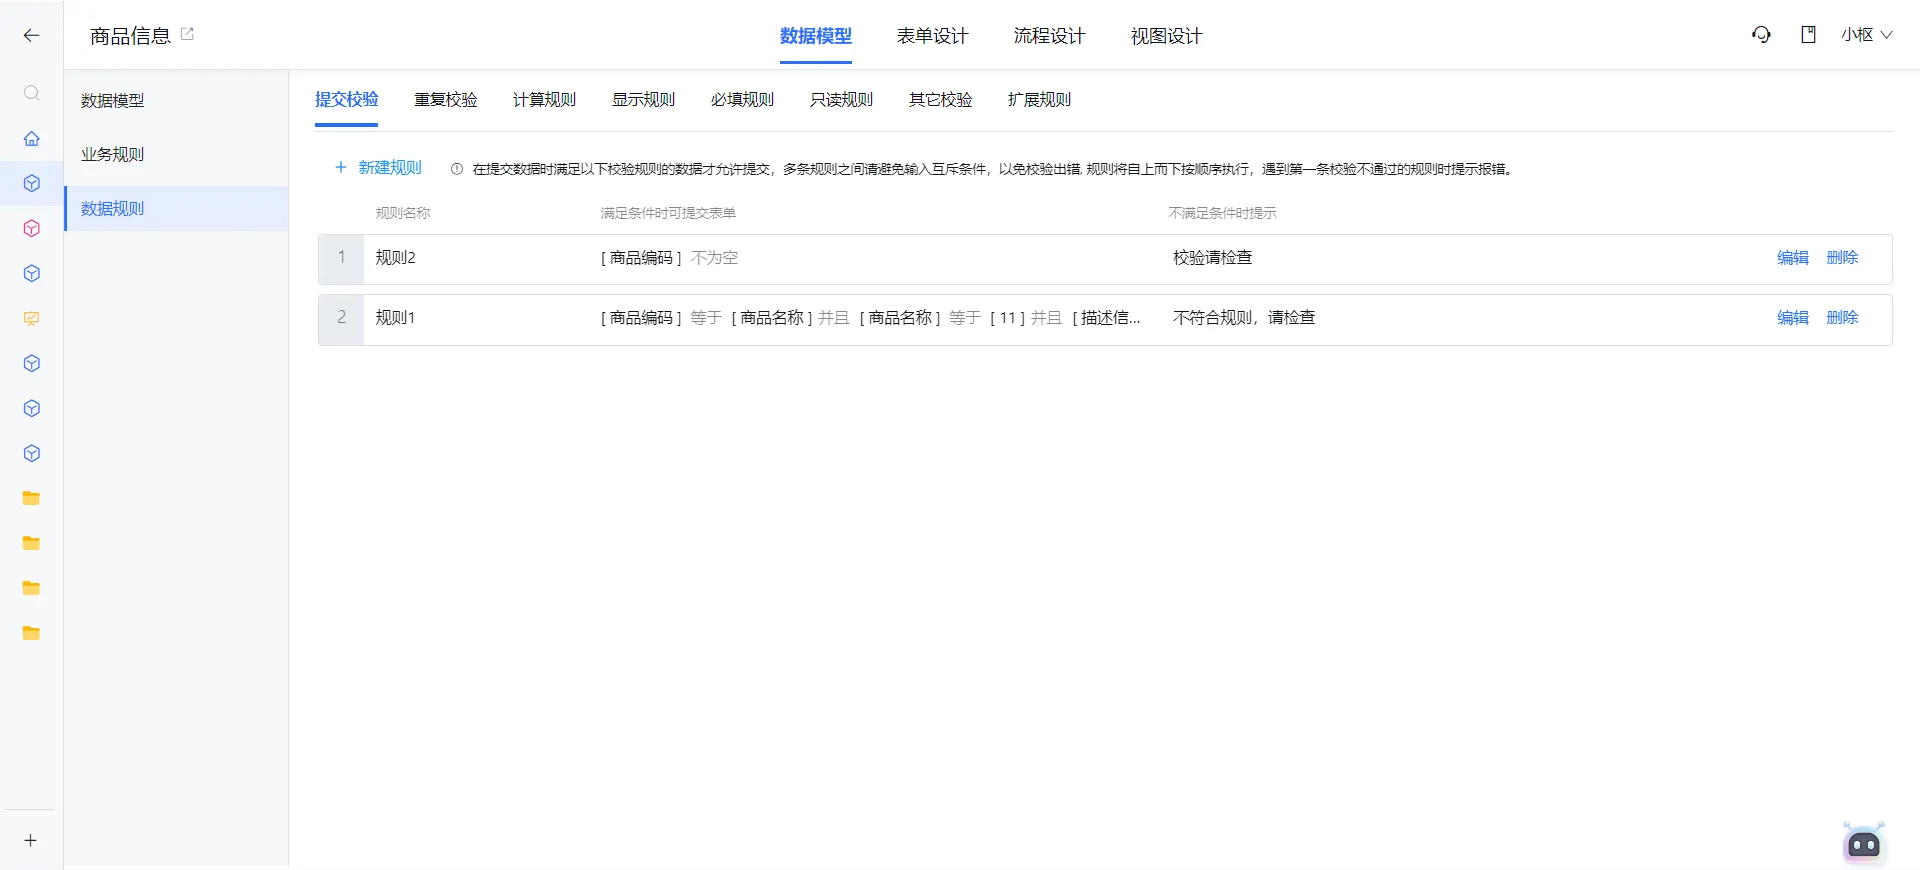Switch to the 数据模型 top navigation tab
Image resolution: width=1920 pixels, height=870 pixels.
point(816,36)
